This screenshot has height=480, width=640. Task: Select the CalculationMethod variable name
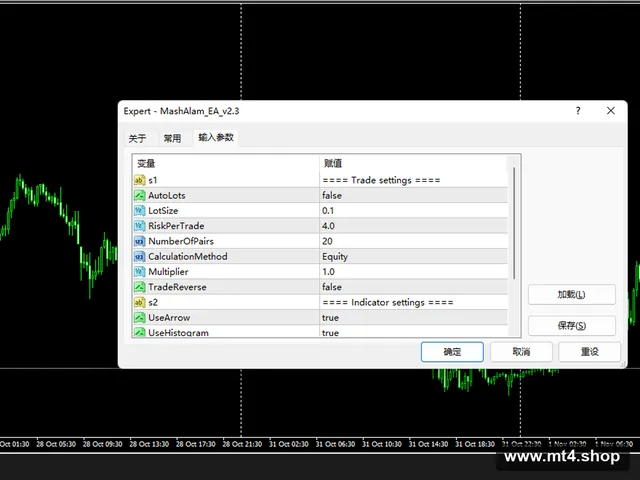point(188,256)
